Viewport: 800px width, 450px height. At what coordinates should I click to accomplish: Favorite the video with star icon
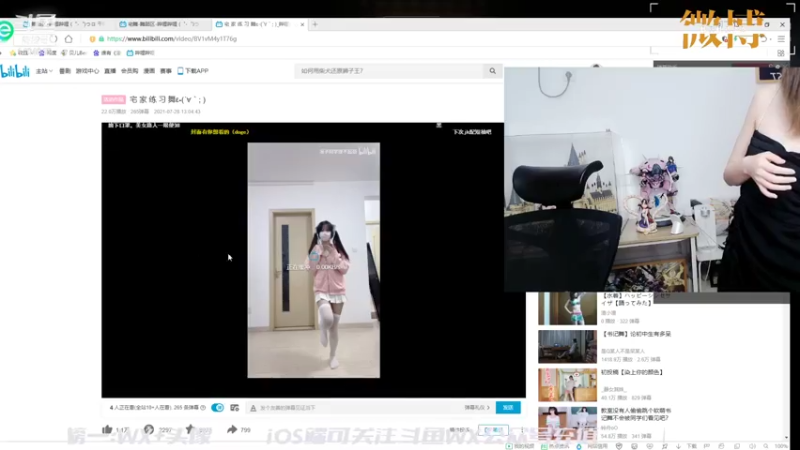pos(190,429)
